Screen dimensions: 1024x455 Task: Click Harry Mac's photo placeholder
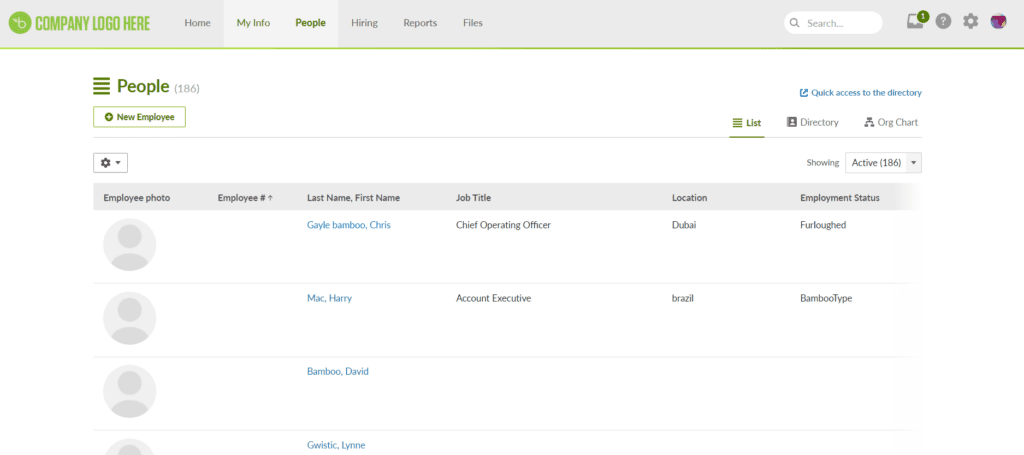pos(130,318)
